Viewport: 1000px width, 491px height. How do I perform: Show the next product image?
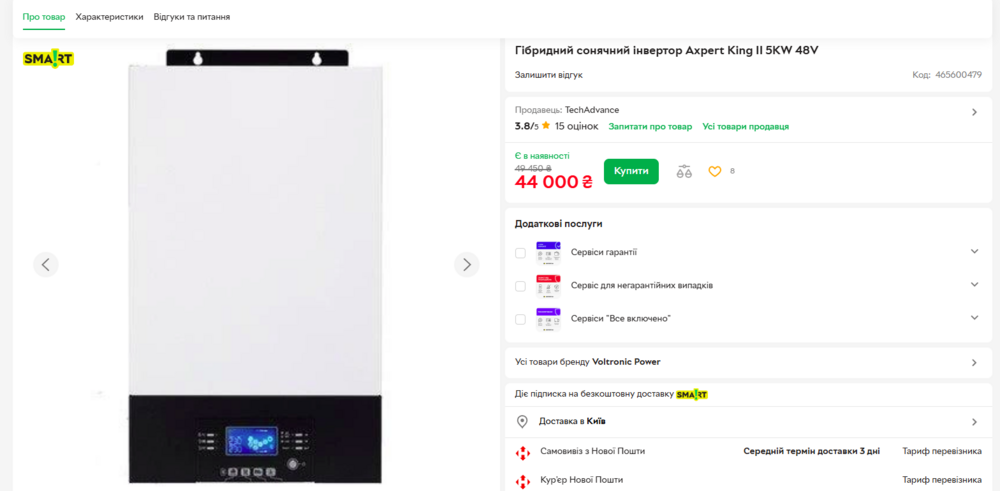tap(467, 264)
